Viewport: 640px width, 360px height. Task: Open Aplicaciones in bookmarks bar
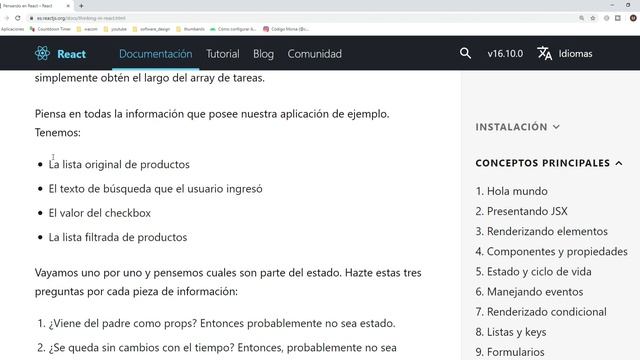point(12,29)
